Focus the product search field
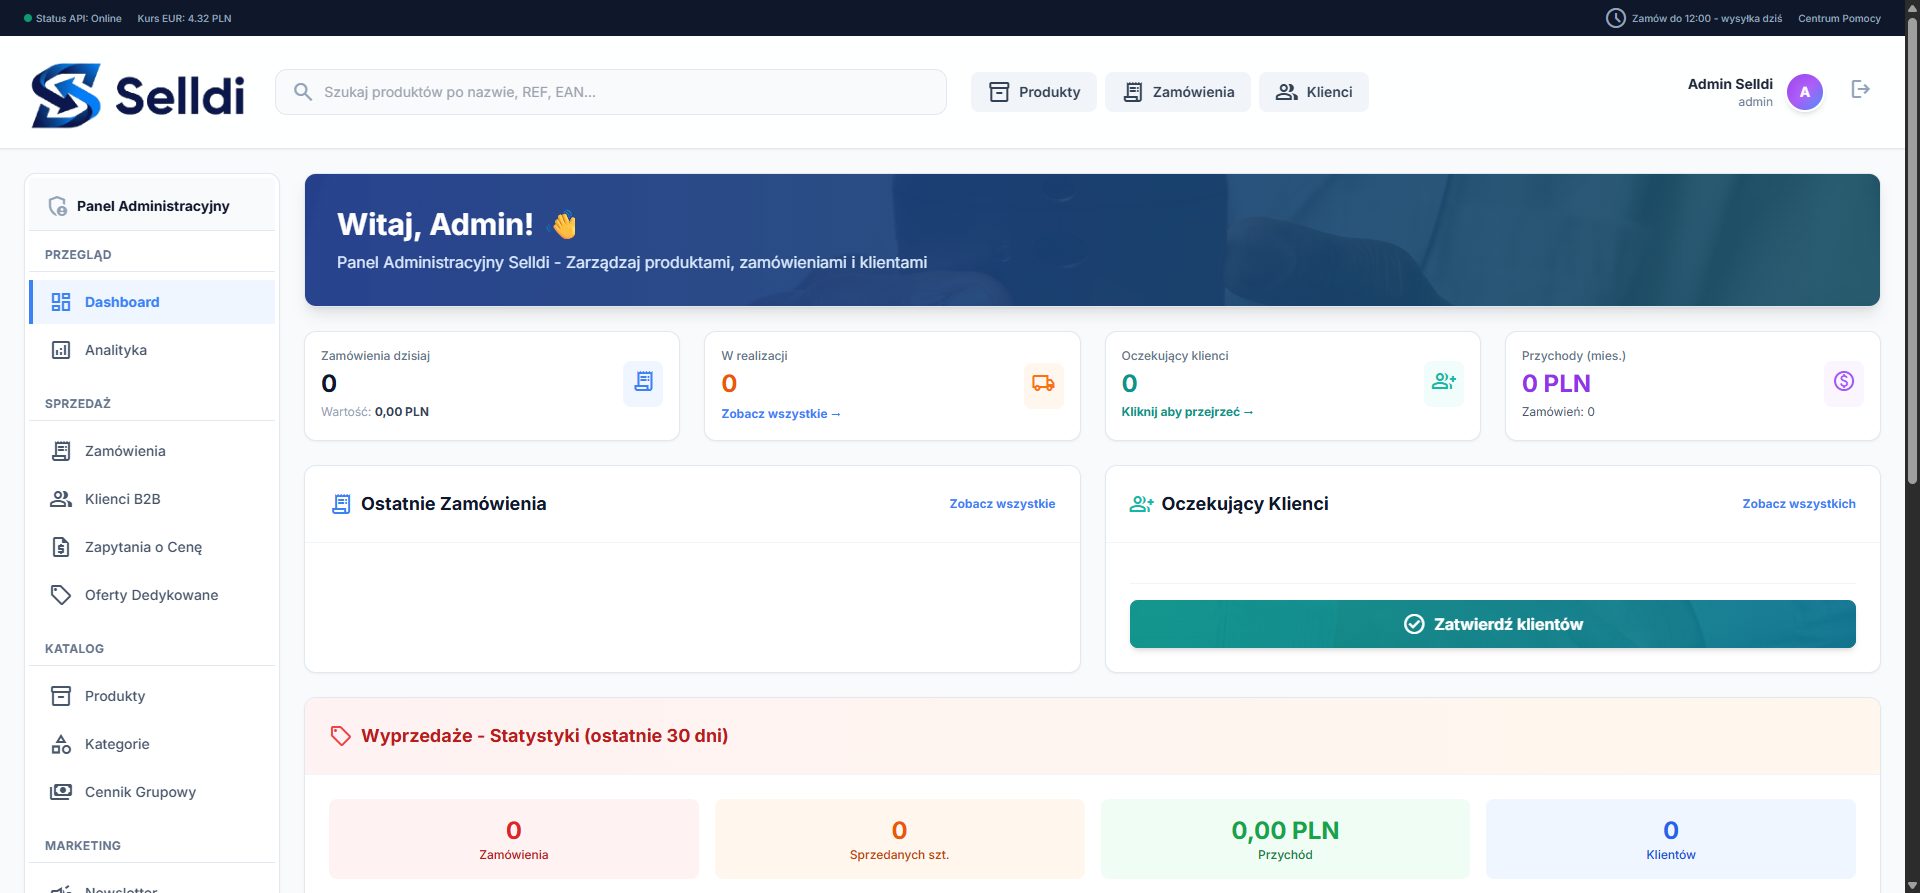 coord(611,92)
